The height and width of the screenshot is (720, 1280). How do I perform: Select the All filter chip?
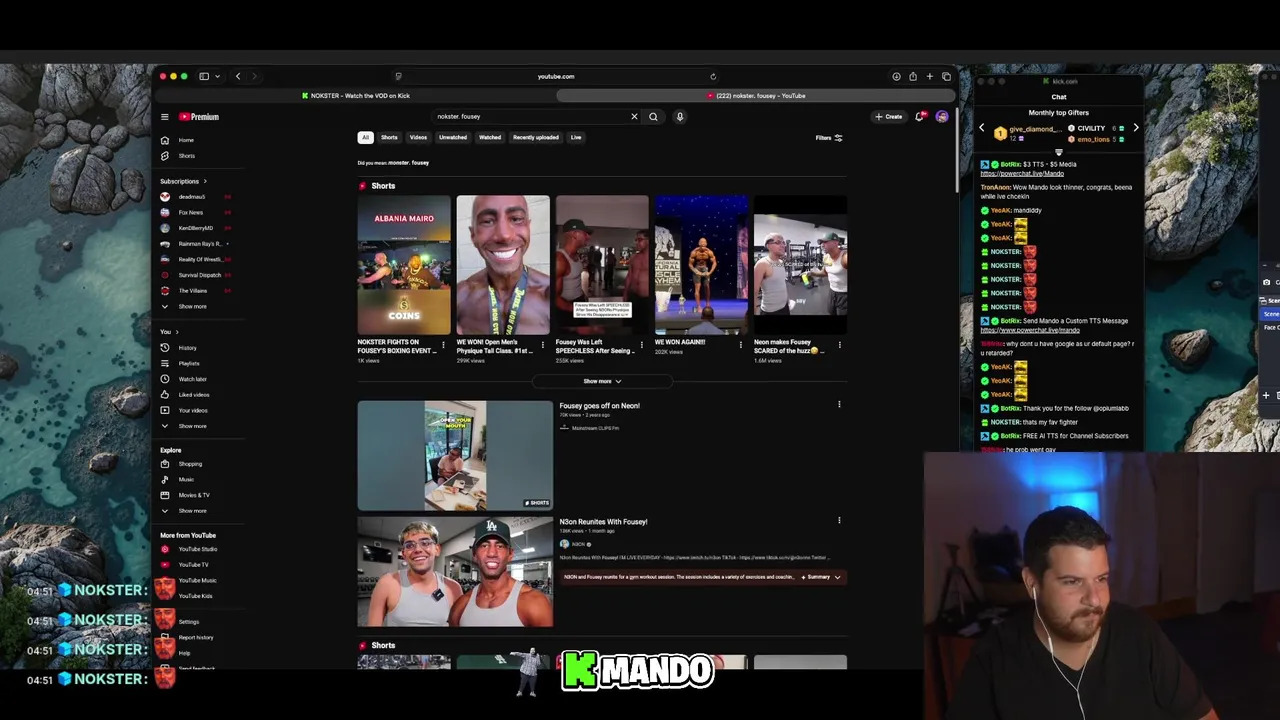366,138
